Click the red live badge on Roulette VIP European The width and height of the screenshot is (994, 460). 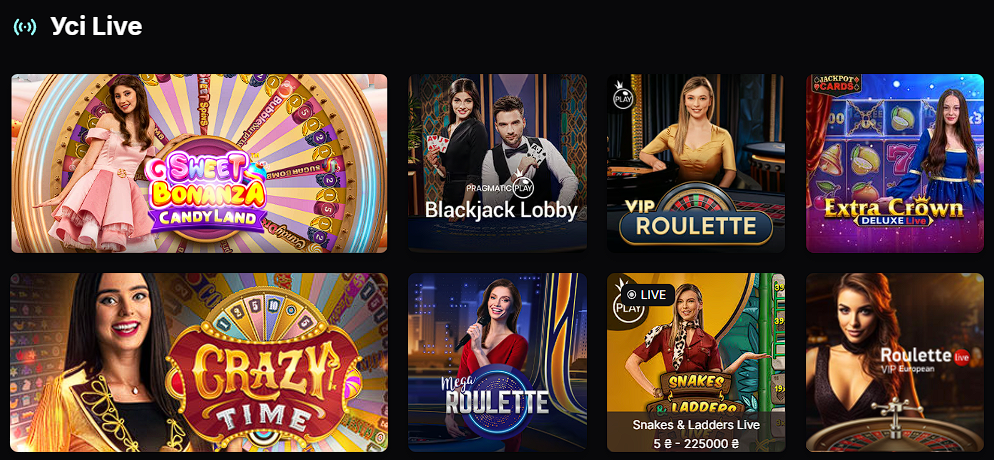tap(962, 357)
